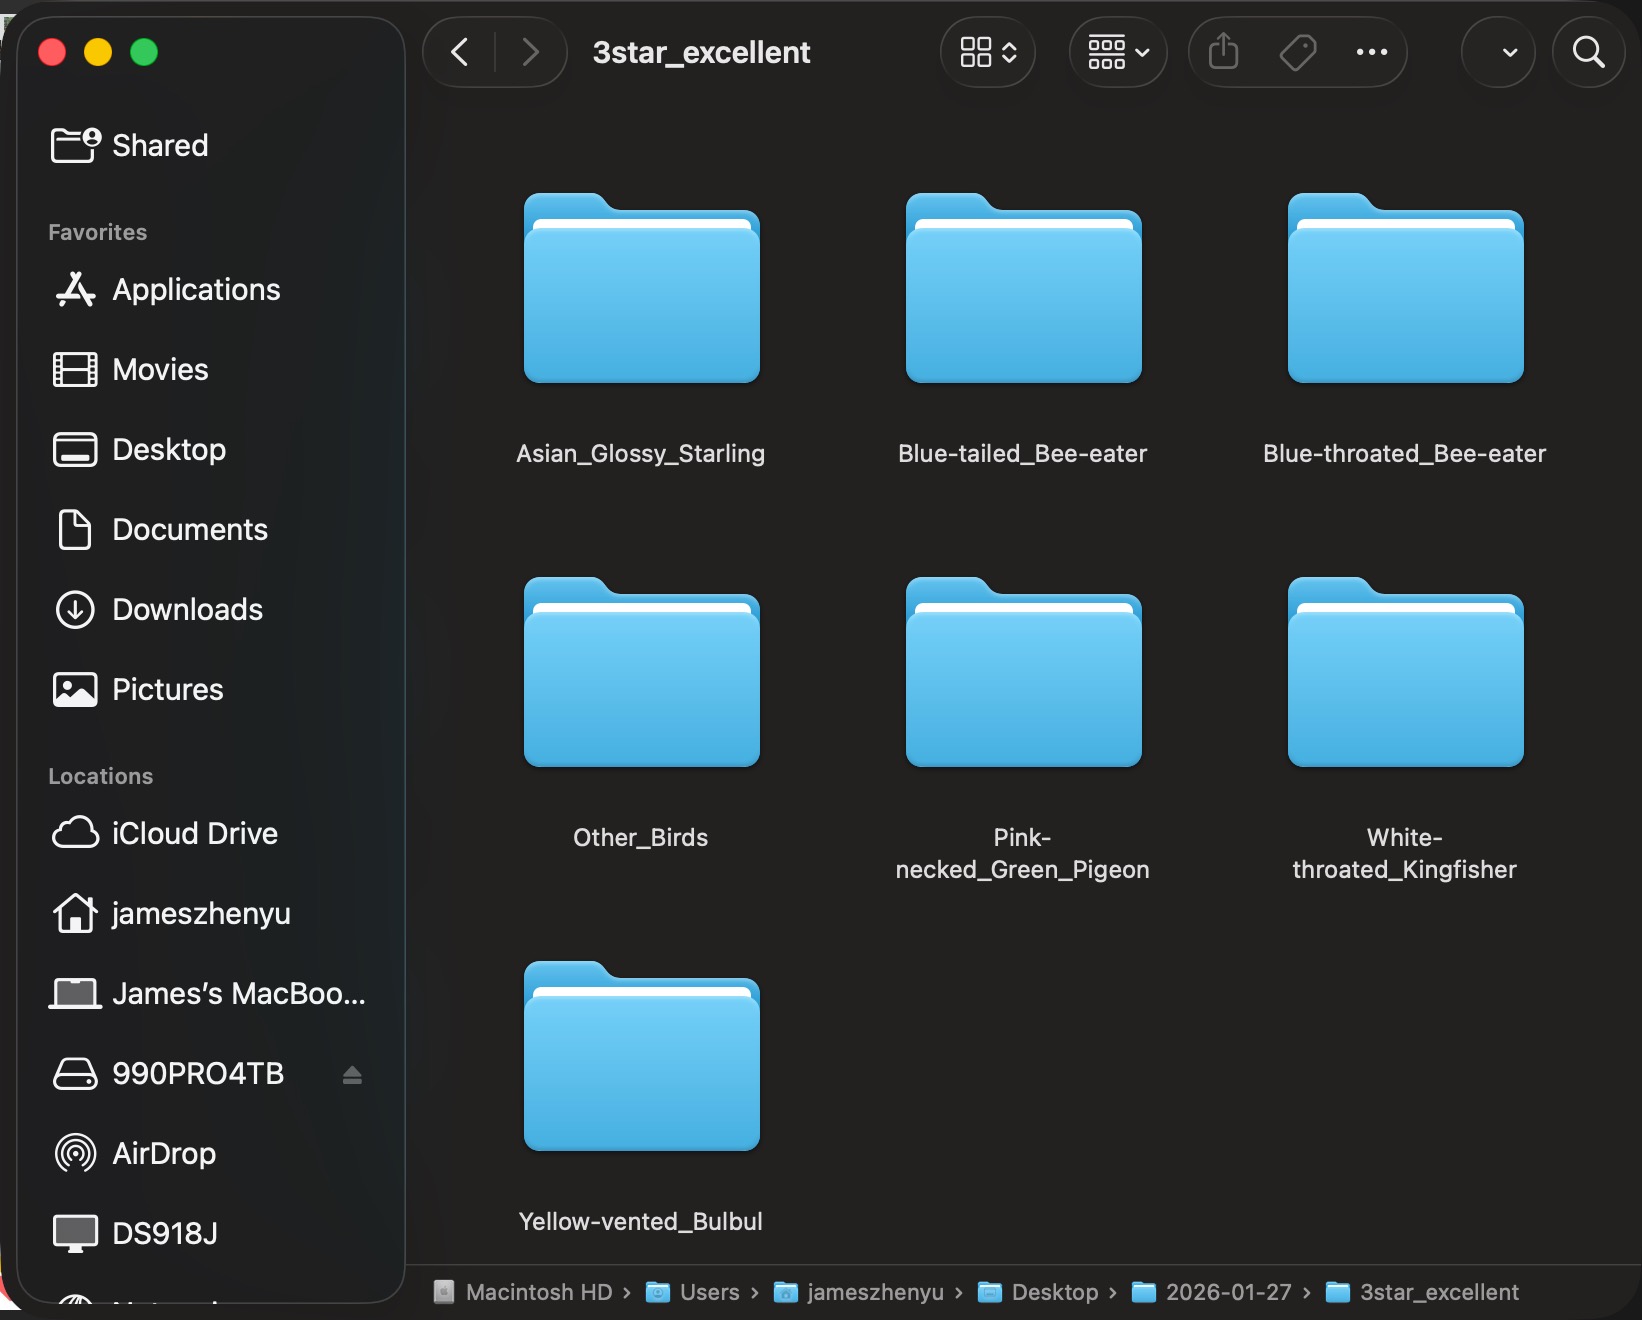Open AirDrop from the sidebar
The width and height of the screenshot is (1642, 1320).
[163, 1153]
